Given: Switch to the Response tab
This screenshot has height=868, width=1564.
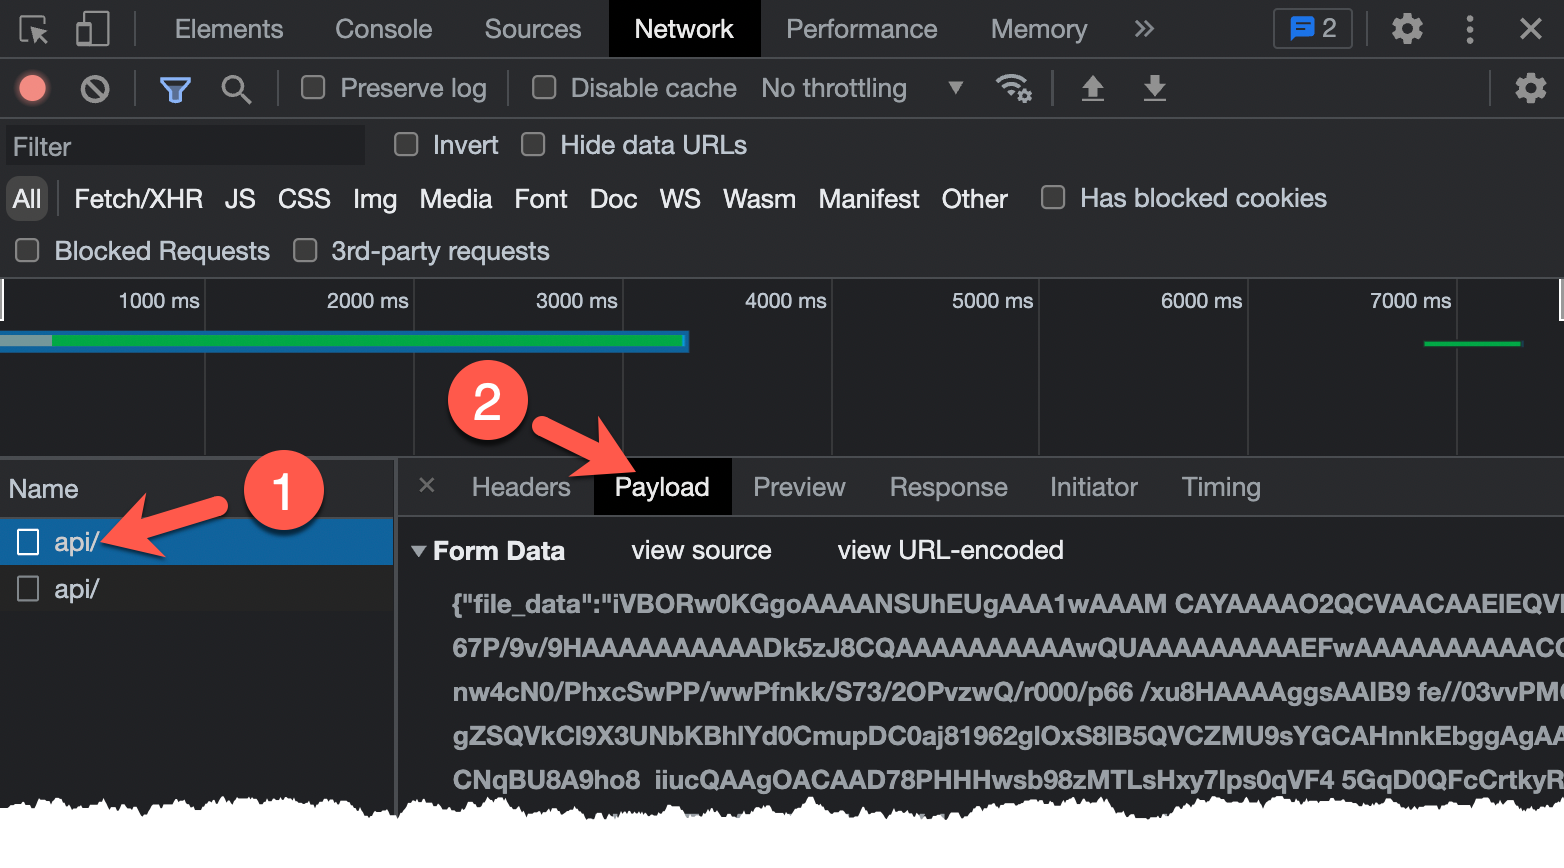Looking at the screenshot, I should (x=948, y=487).
